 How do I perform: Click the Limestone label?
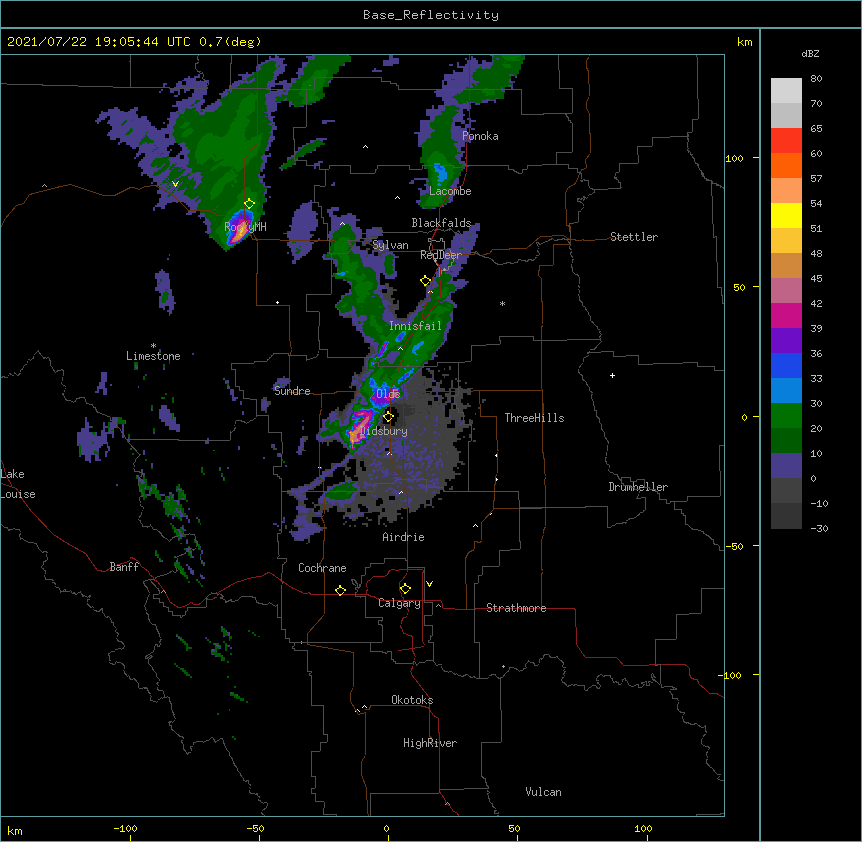tap(153, 356)
